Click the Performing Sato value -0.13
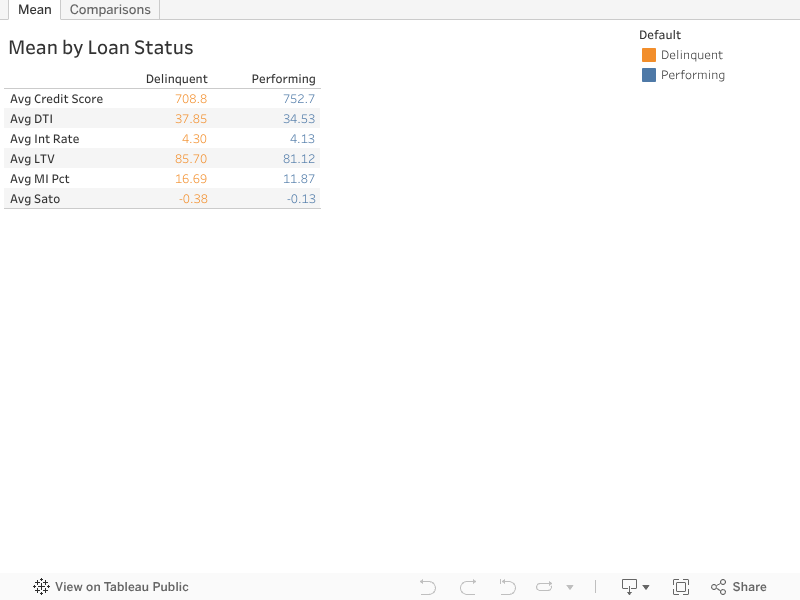Viewport: 800px width, 600px height. [x=301, y=199]
